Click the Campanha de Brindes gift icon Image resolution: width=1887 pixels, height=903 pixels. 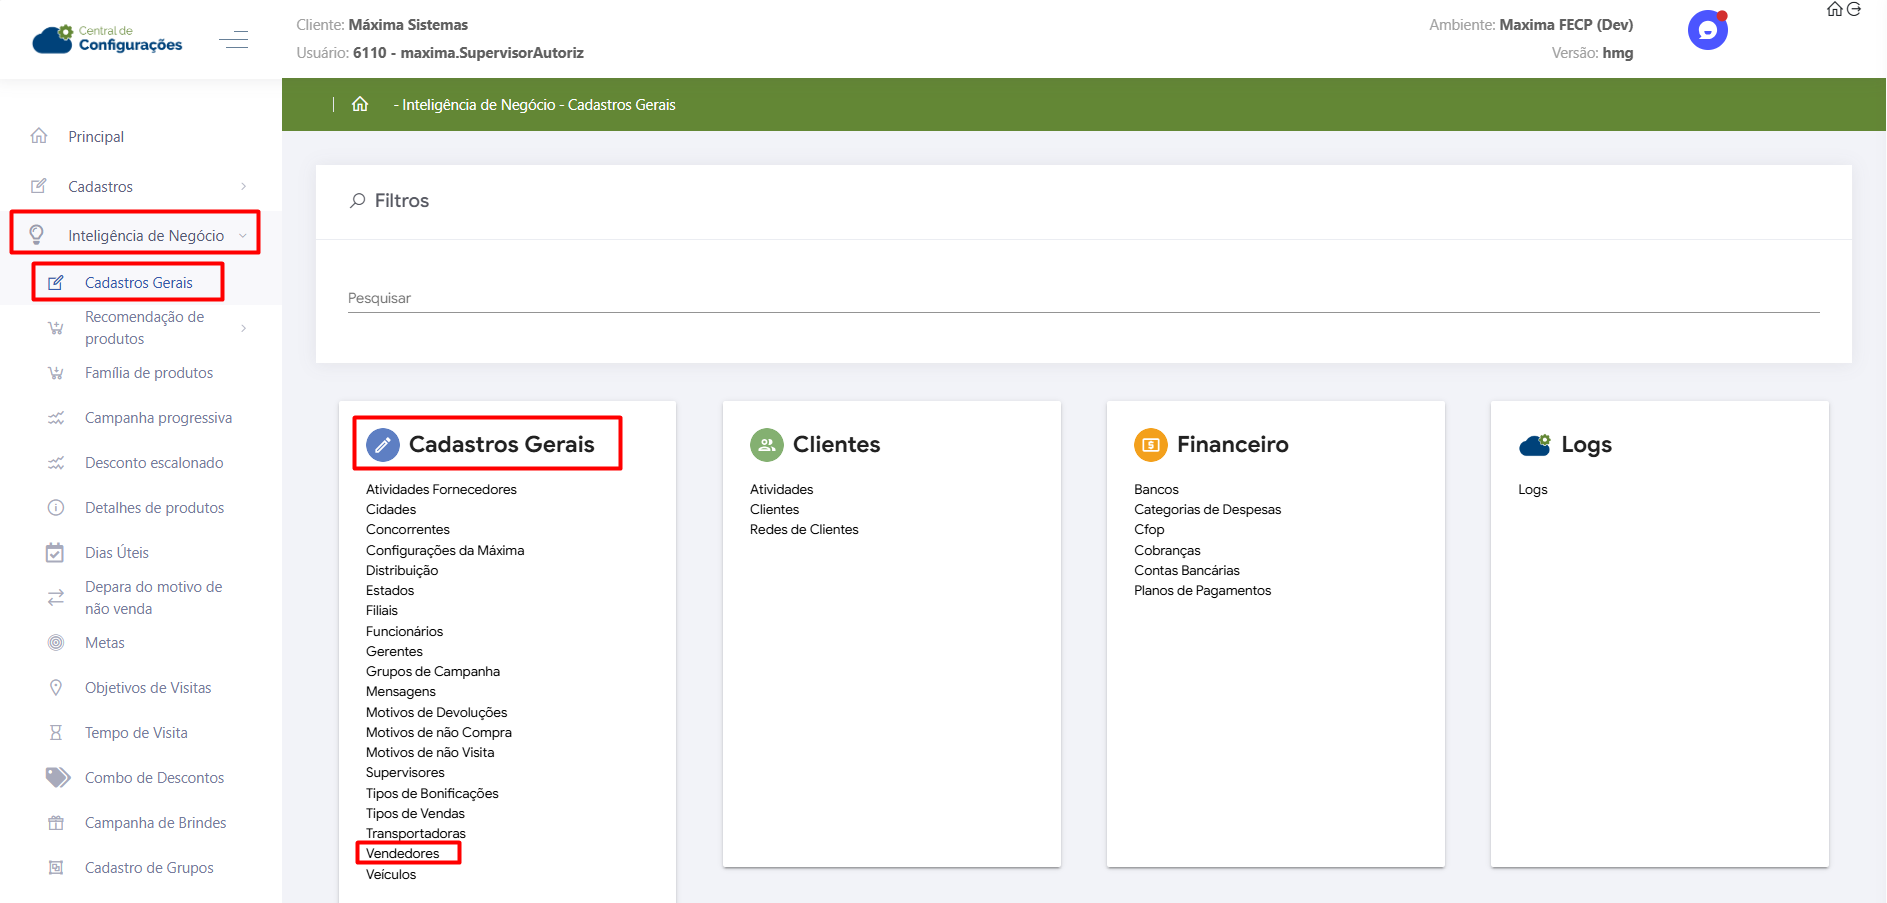[56, 823]
